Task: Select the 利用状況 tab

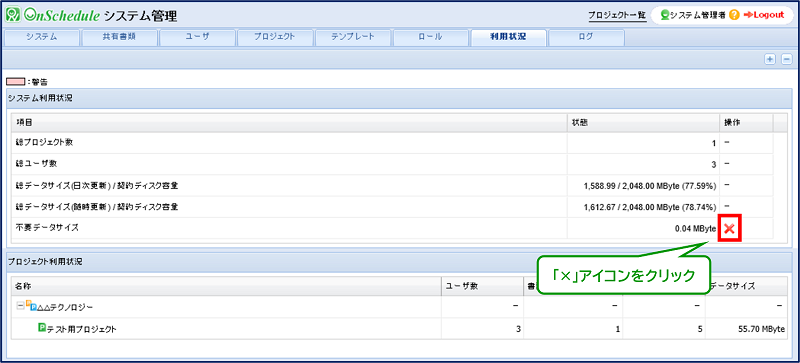Action: tap(508, 37)
